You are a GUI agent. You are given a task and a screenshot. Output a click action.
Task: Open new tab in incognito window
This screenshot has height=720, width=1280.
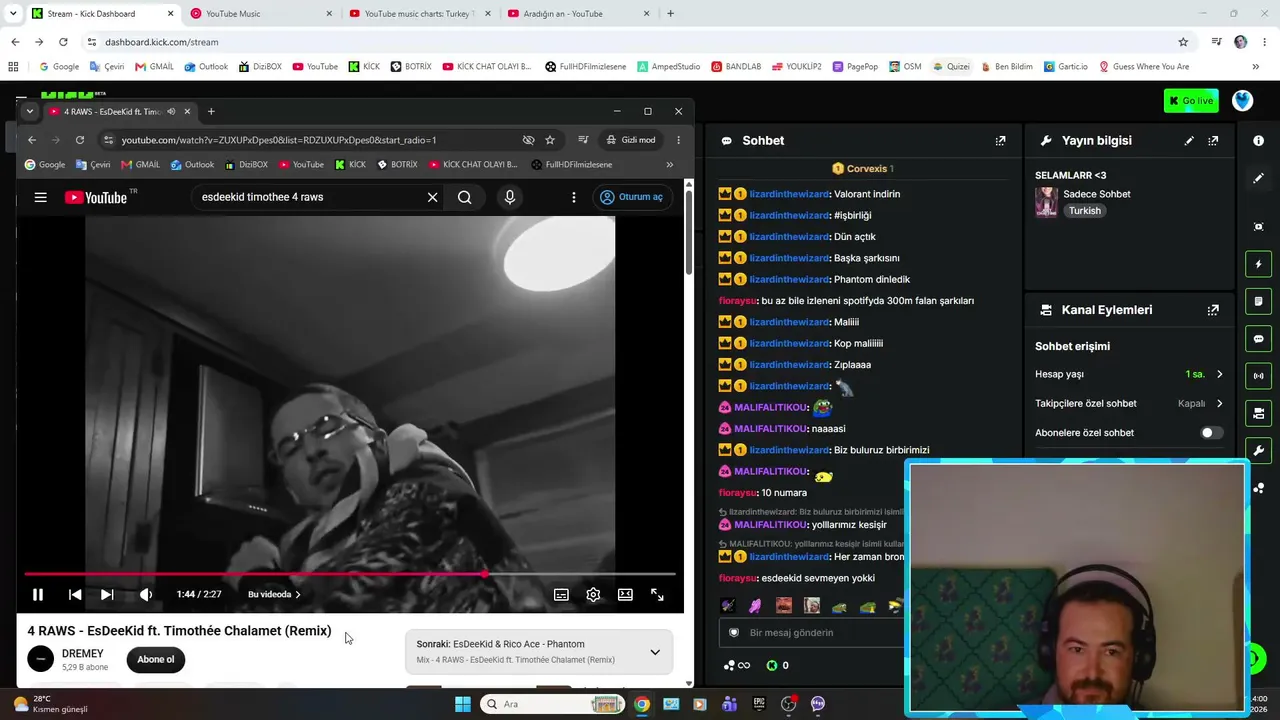point(211,111)
